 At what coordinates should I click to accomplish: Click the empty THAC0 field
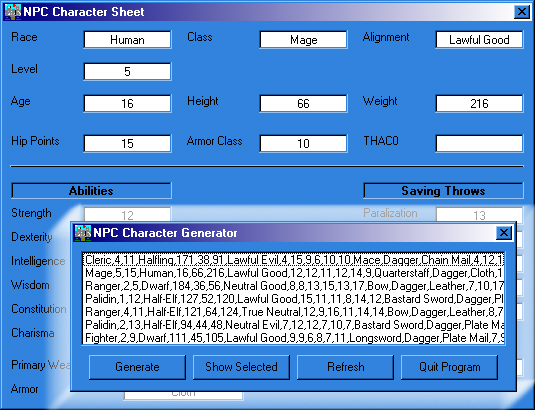pos(479,143)
